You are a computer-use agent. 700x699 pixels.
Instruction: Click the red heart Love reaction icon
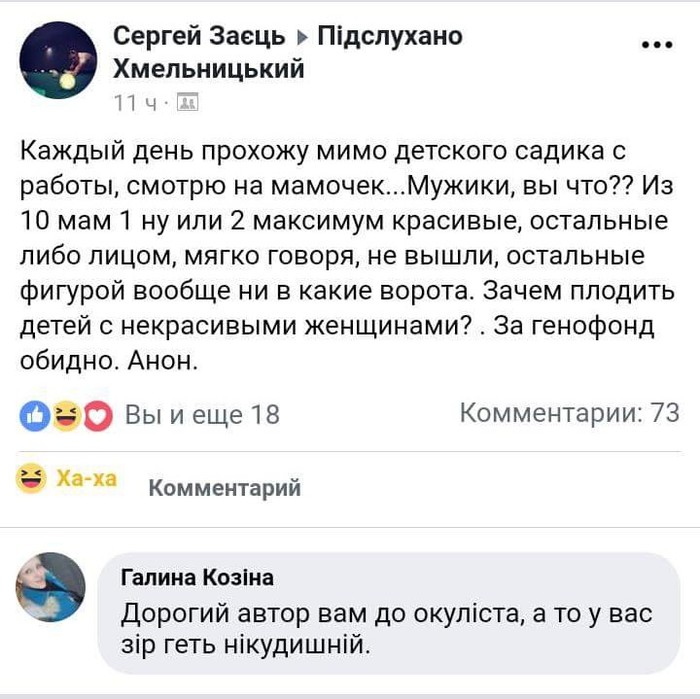pyautogui.click(x=97, y=414)
